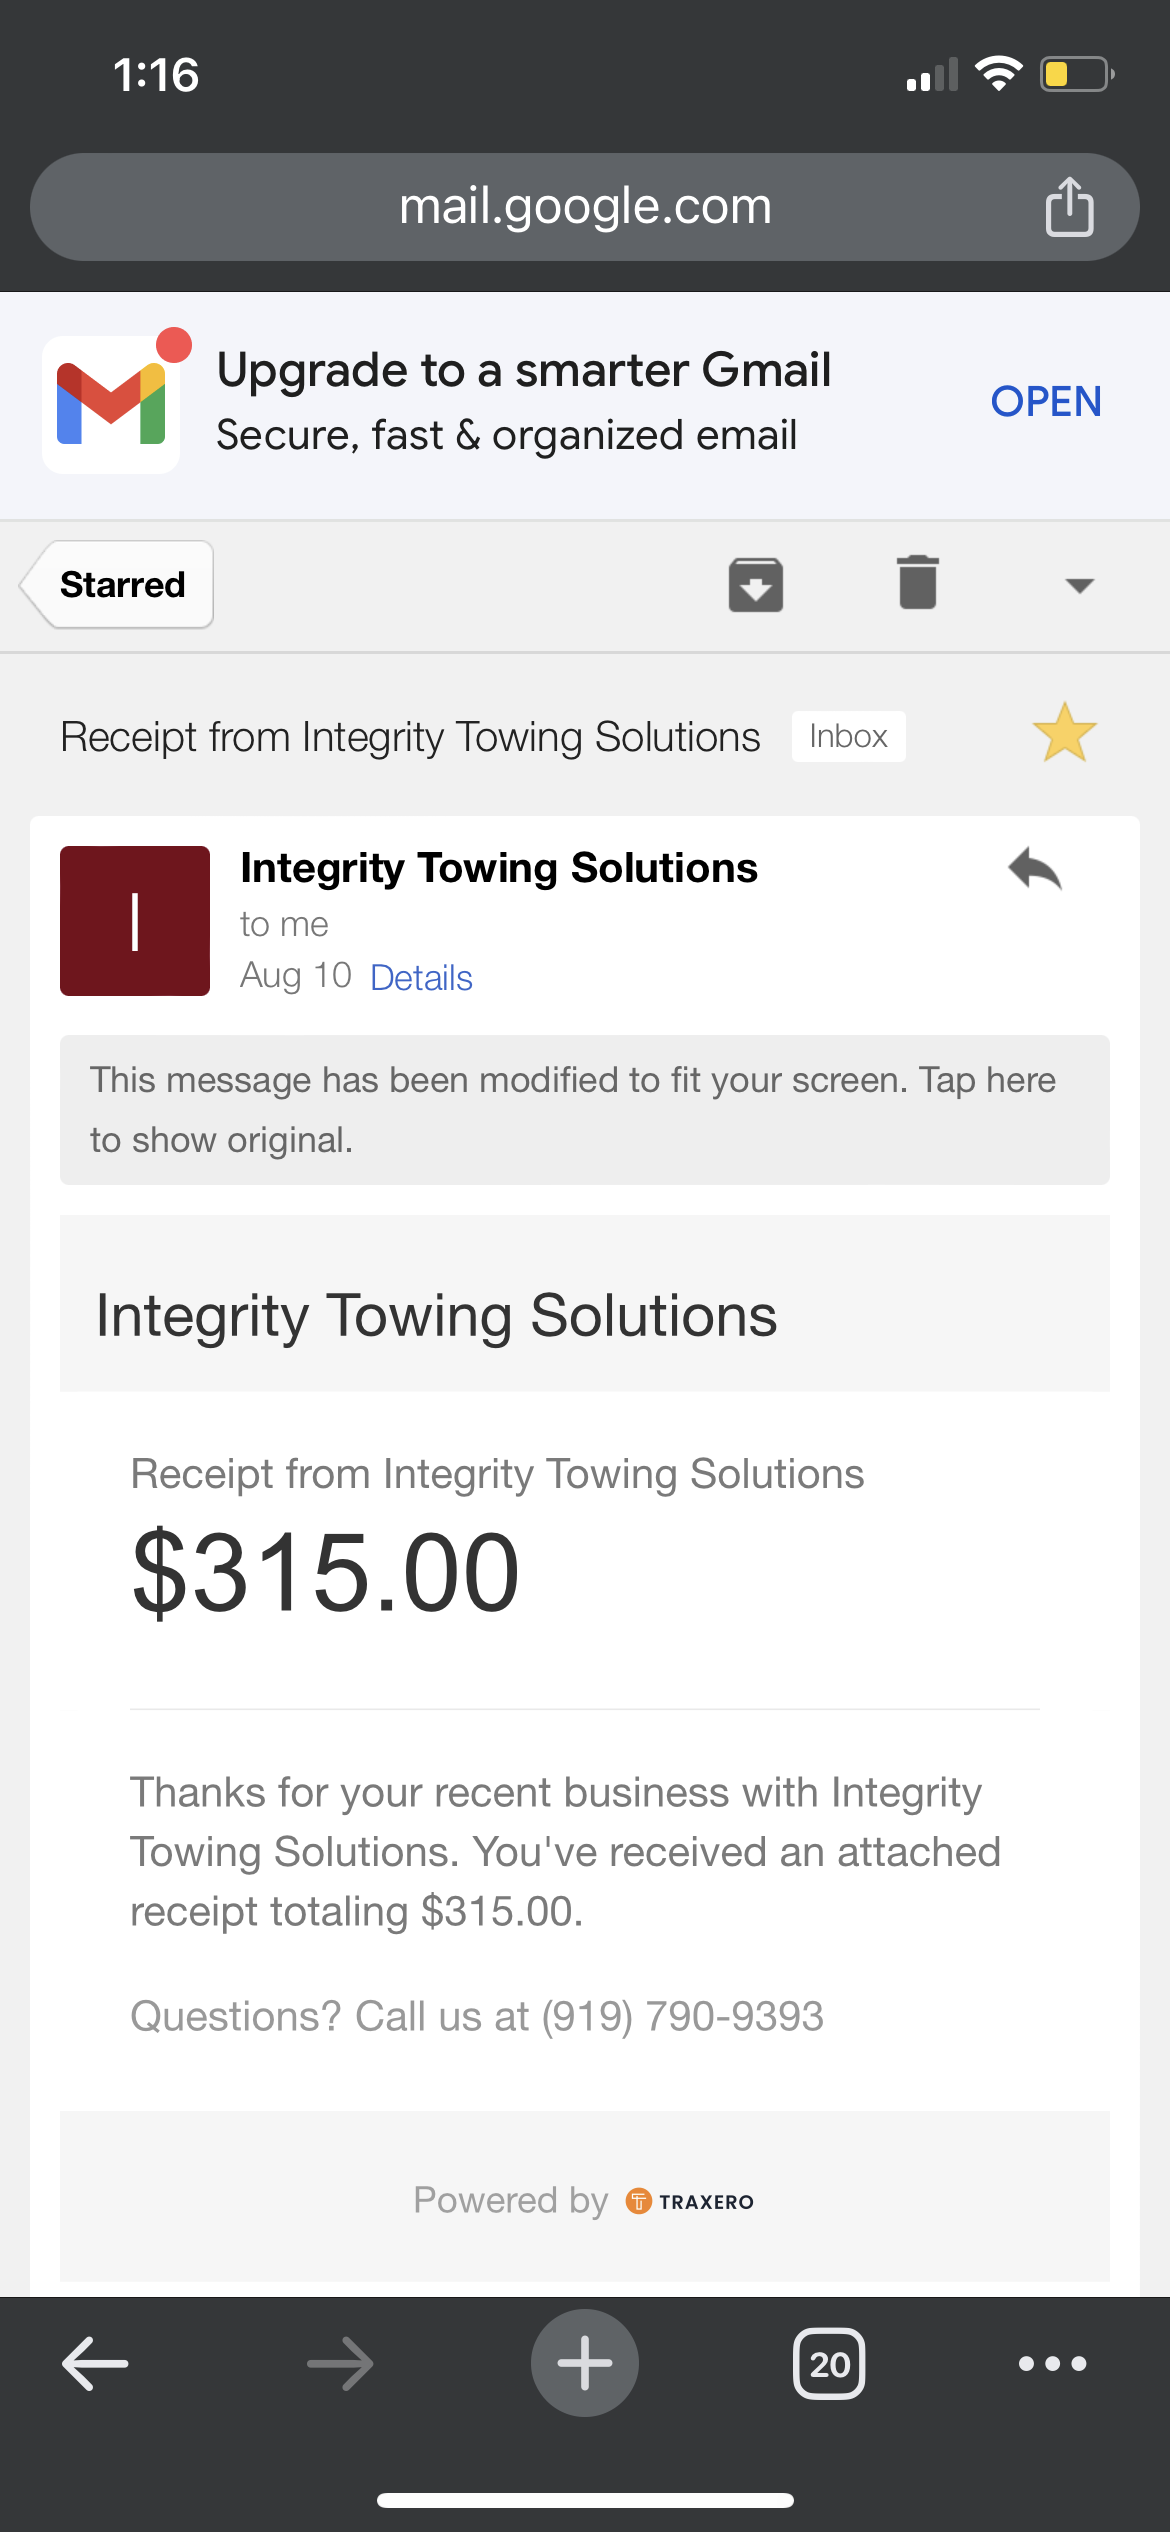The height and width of the screenshot is (2532, 1170).
Task: Expand the more actions dropdown arrow
Action: (x=1079, y=586)
